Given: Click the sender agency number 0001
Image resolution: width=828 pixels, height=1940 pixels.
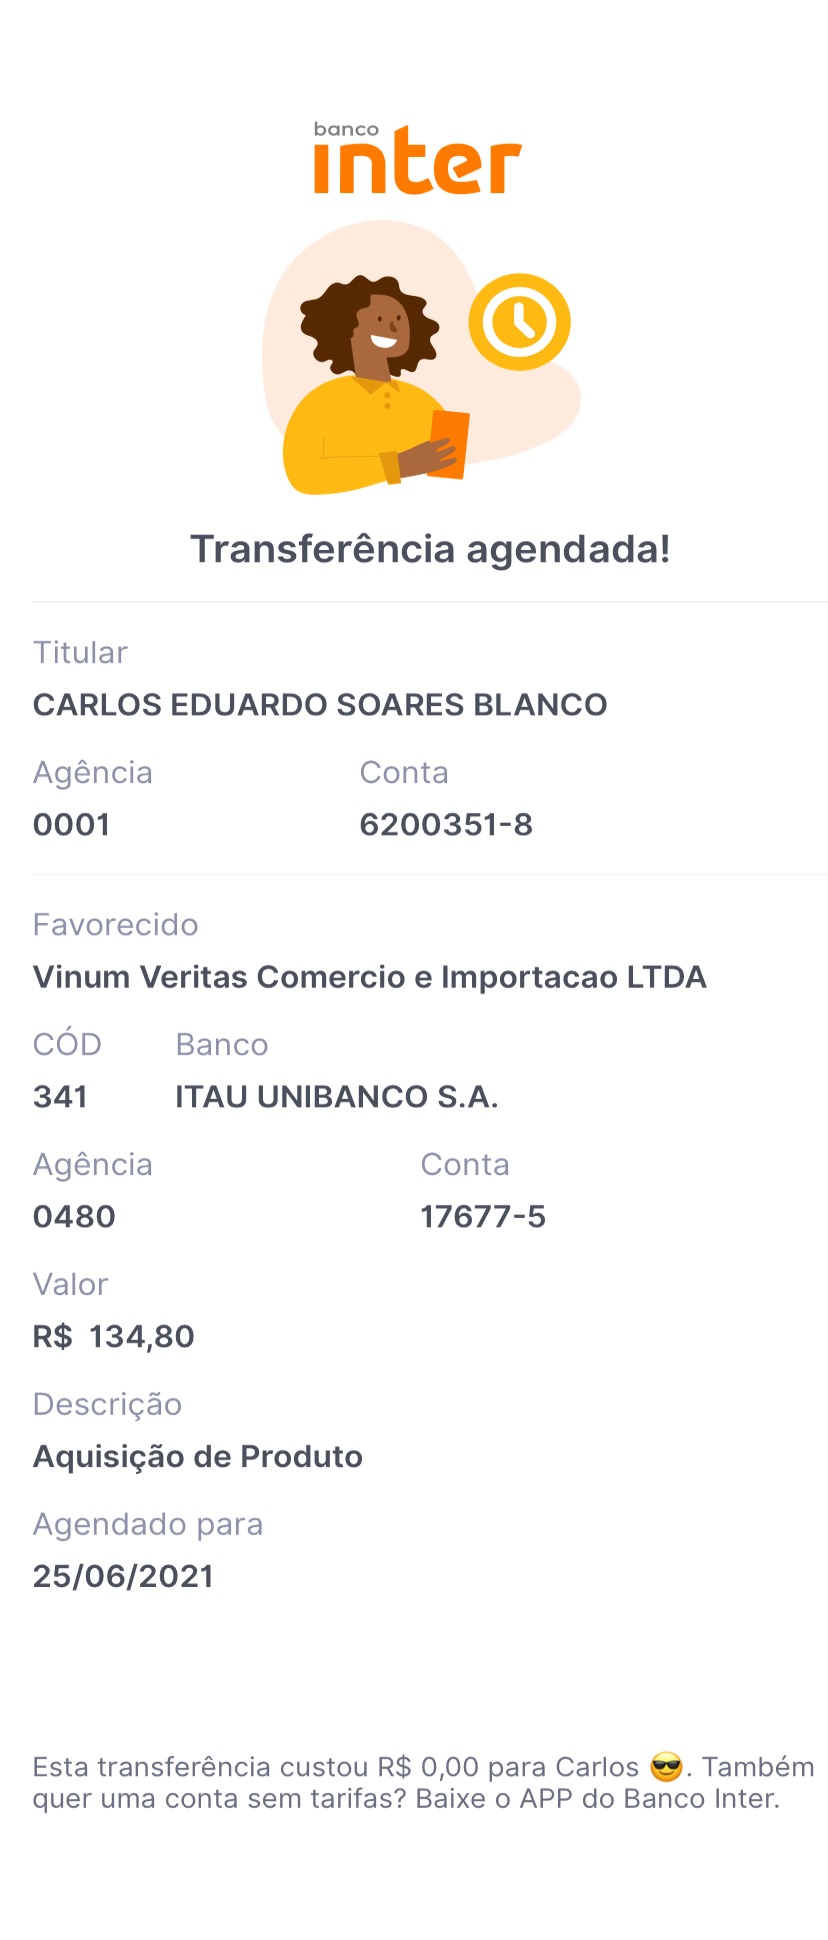Looking at the screenshot, I should (71, 825).
